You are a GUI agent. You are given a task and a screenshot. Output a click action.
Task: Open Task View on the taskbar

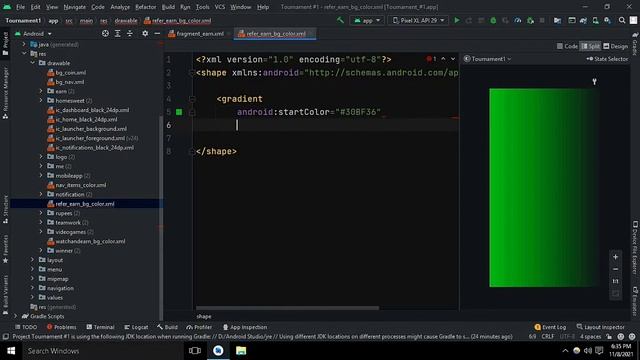[195, 351]
